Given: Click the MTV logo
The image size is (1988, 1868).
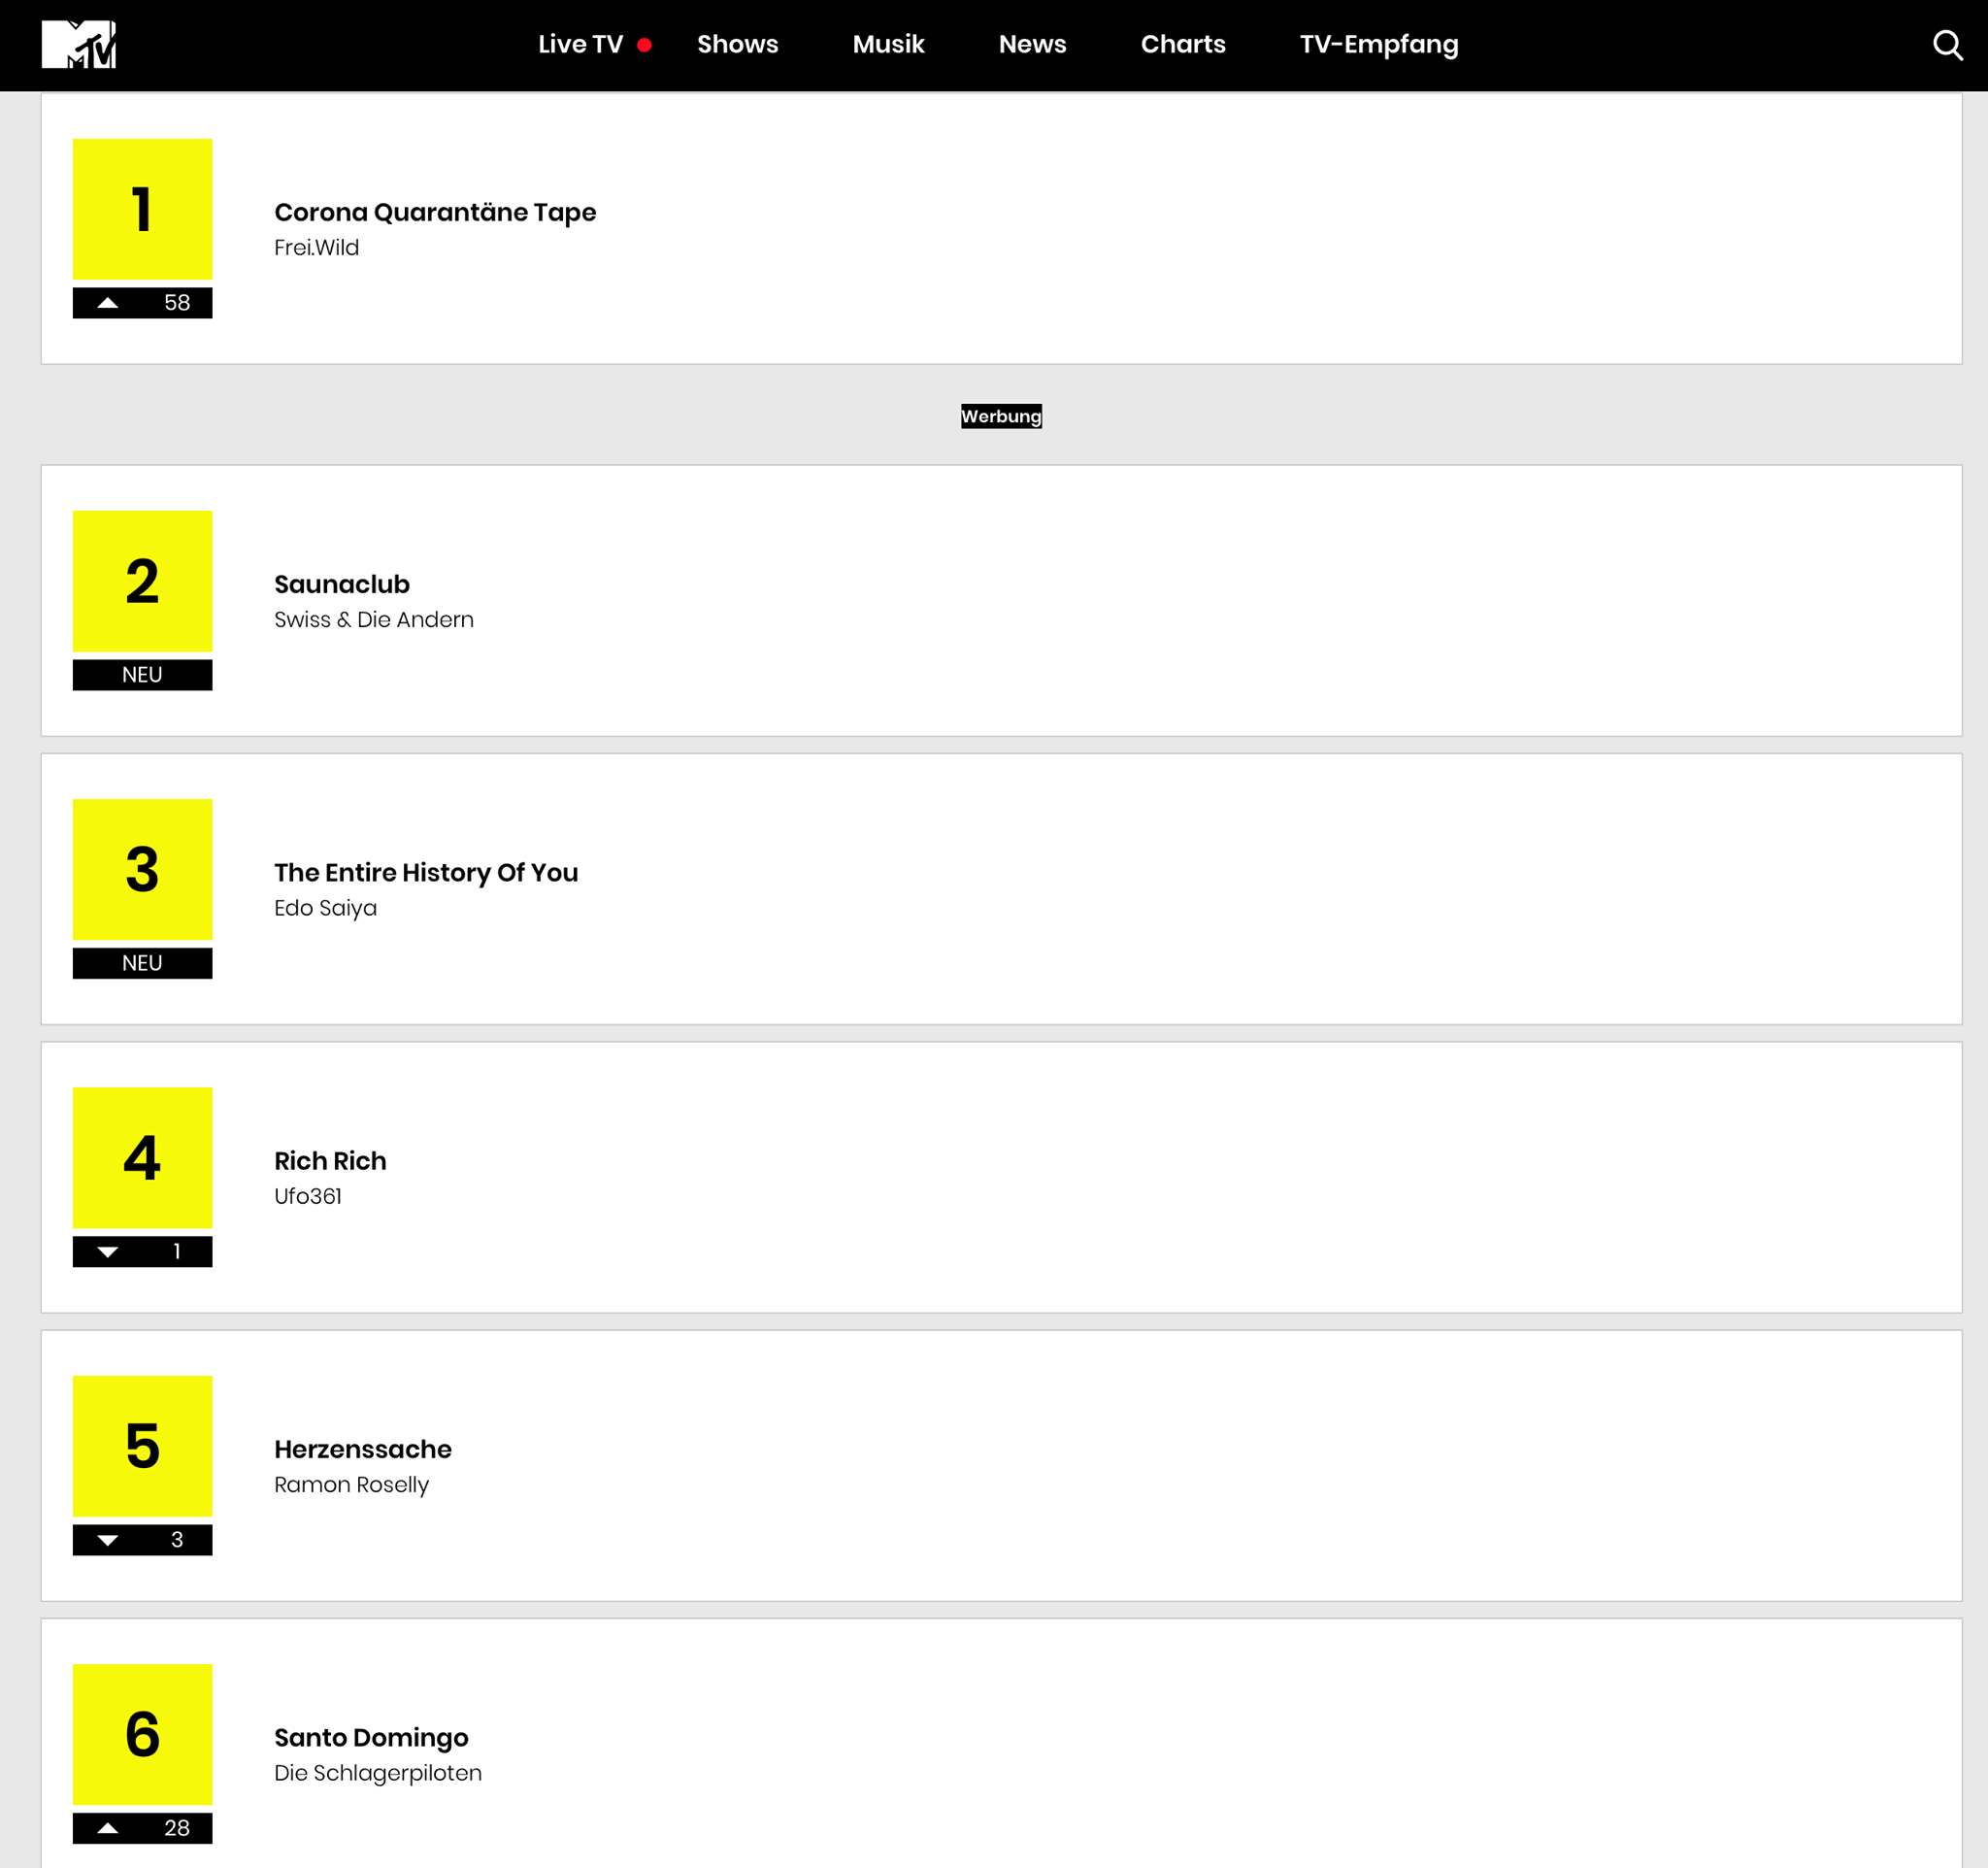Looking at the screenshot, I should click(x=79, y=44).
